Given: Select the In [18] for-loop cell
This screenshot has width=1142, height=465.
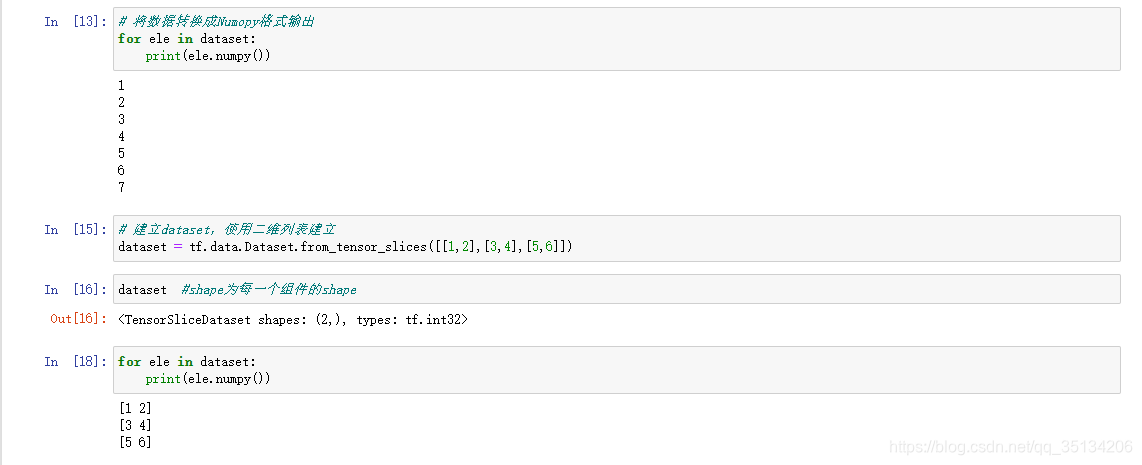Looking at the screenshot, I should [616, 370].
